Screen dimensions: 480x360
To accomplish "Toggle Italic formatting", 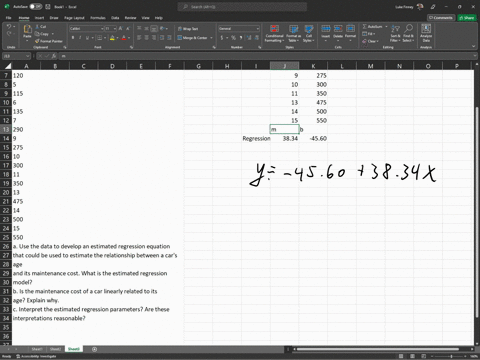I will 80,38.
